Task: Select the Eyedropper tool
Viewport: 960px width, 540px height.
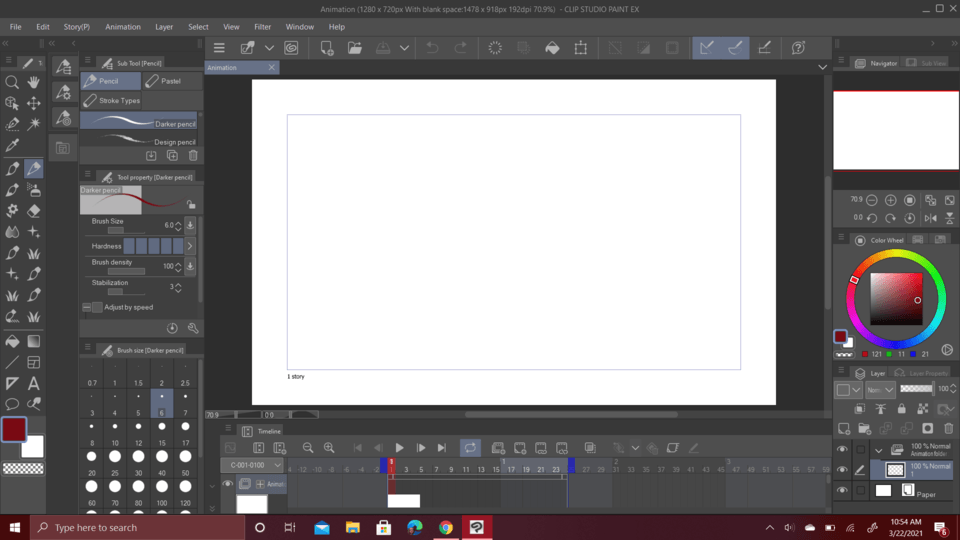Action: pos(12,147)
